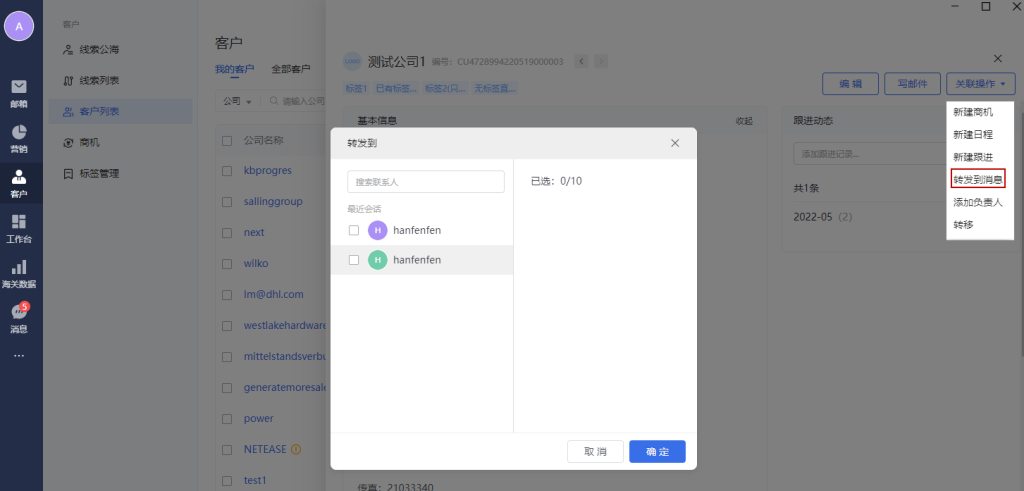Viewport: 1024px width, 491px height.
Task: Select 转发到消息 from the menu
Action: (x=978, y=179)
